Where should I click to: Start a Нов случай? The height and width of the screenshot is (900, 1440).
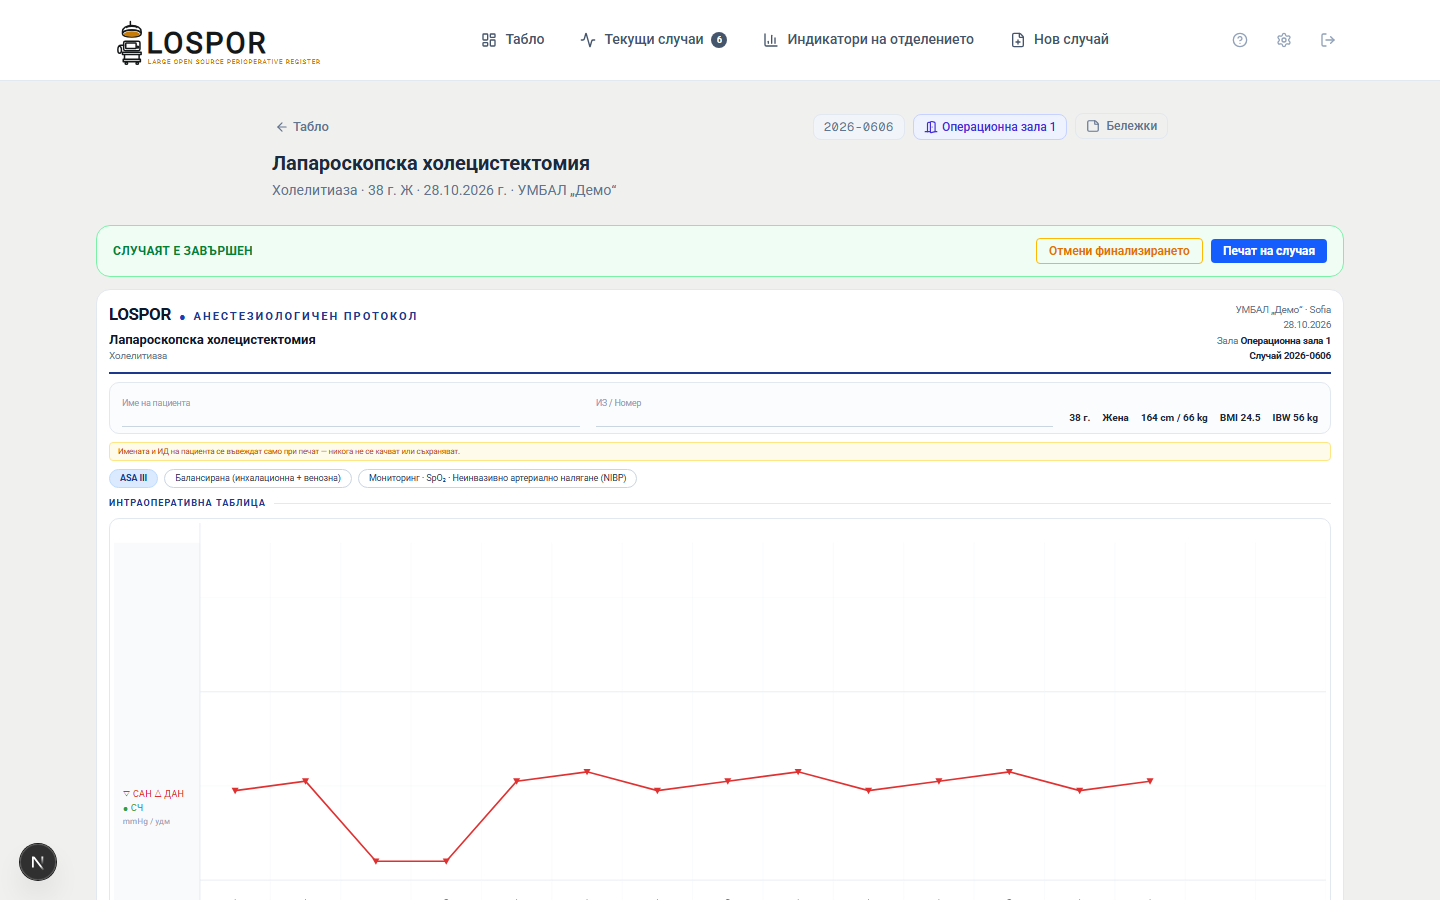pos(1060,40)
